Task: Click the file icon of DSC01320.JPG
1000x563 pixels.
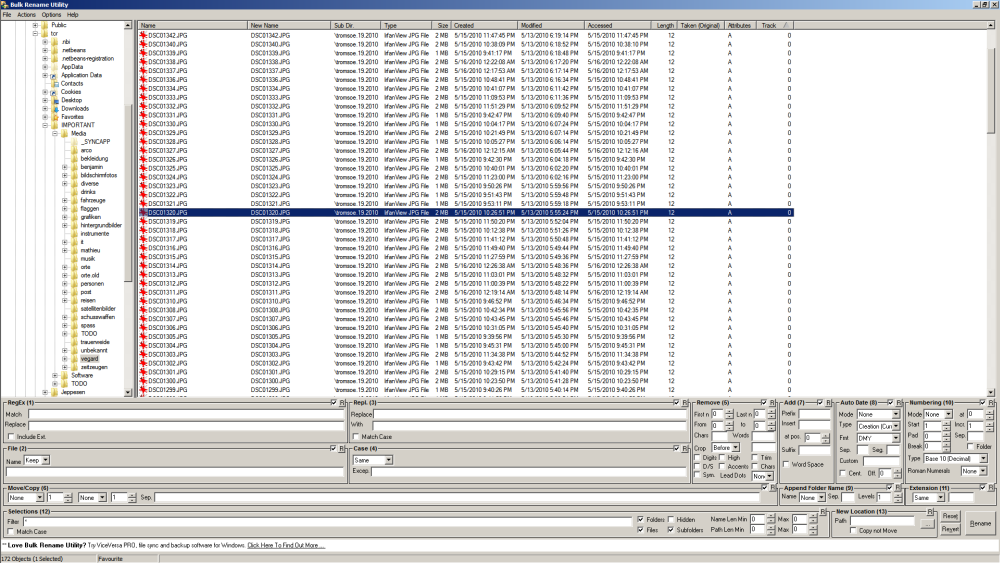Action: click(x=143, y=213)
